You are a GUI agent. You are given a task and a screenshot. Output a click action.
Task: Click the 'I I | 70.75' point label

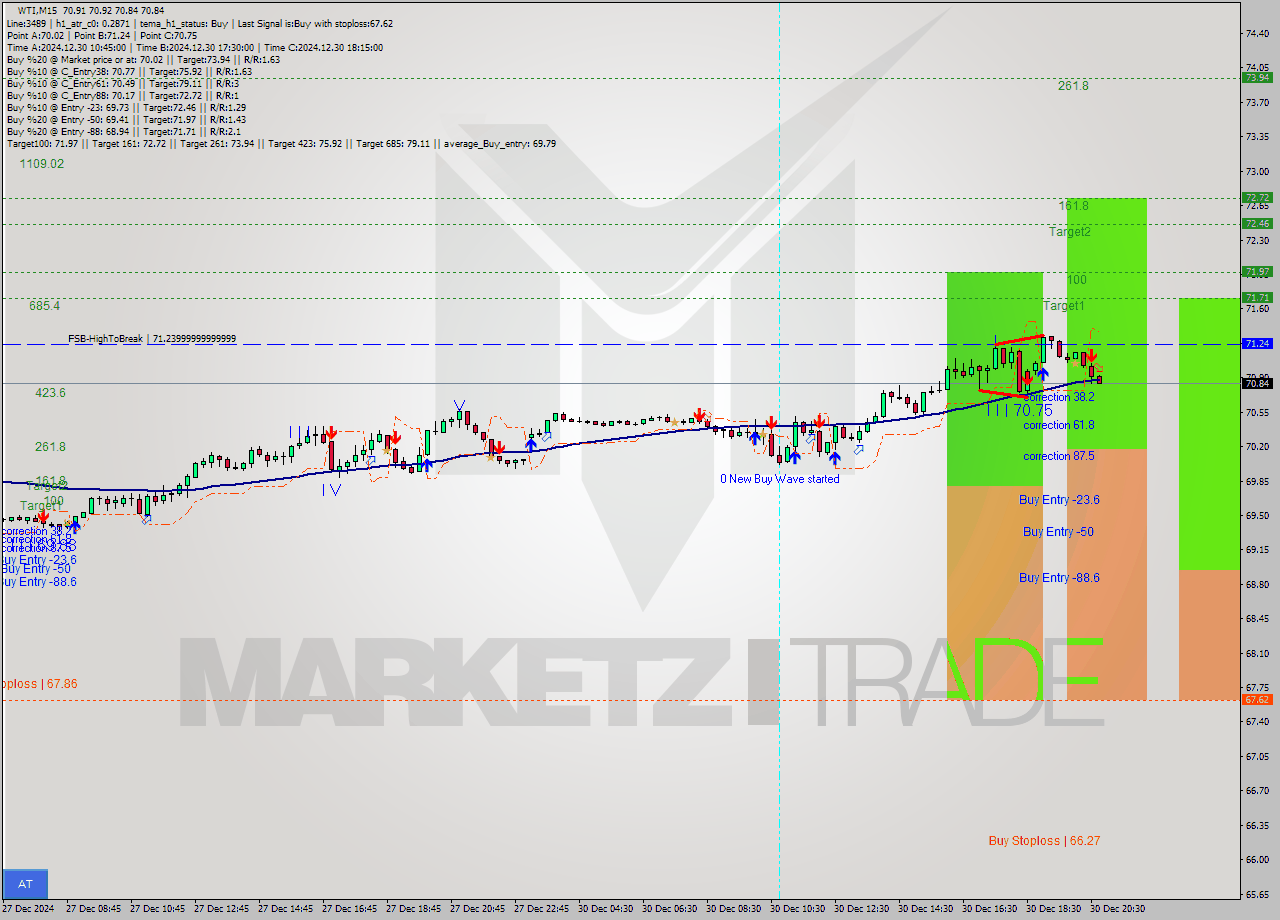[x=1018, y=410]
